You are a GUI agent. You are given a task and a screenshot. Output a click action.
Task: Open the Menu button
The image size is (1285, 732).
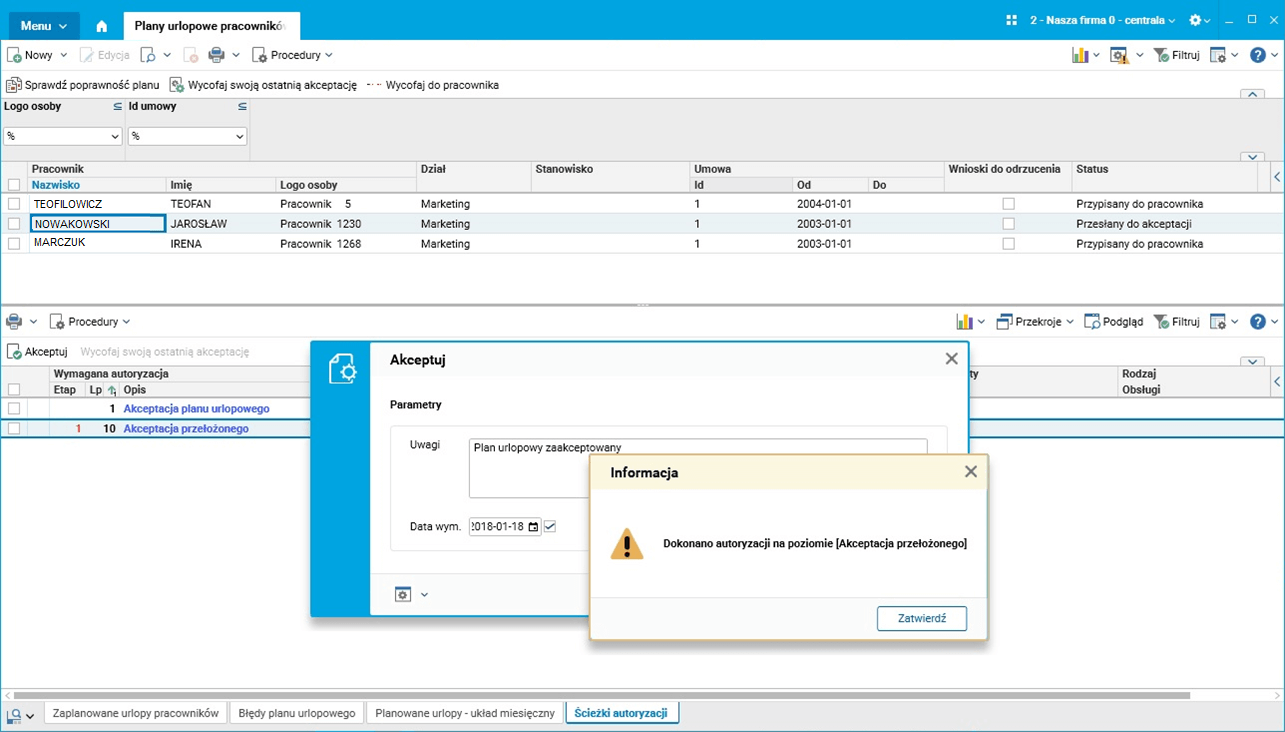(44, 26)
